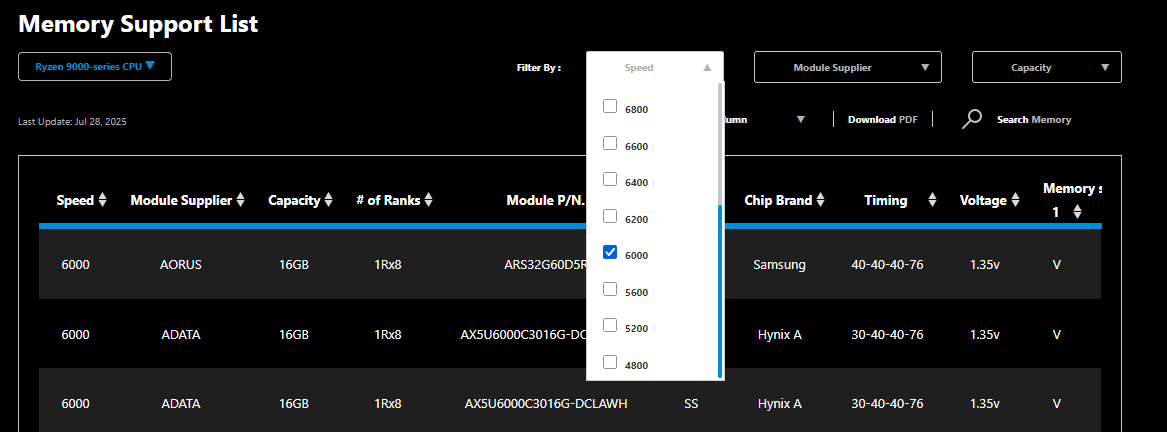Sort by # of Ranks arrows
Screen dimensions: 1167x432
(429, 200)
